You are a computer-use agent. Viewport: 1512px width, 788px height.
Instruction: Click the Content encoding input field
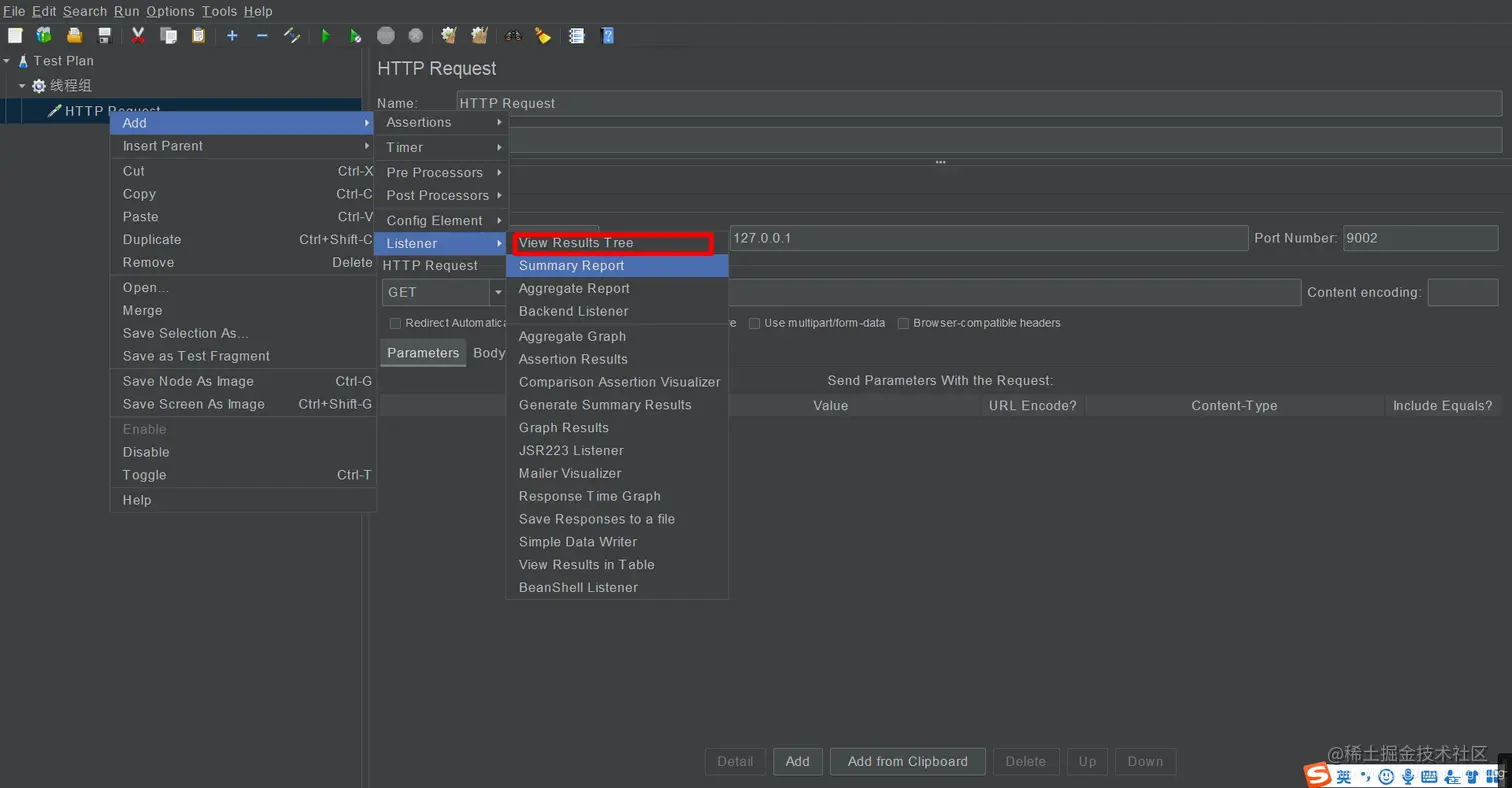1462,292
